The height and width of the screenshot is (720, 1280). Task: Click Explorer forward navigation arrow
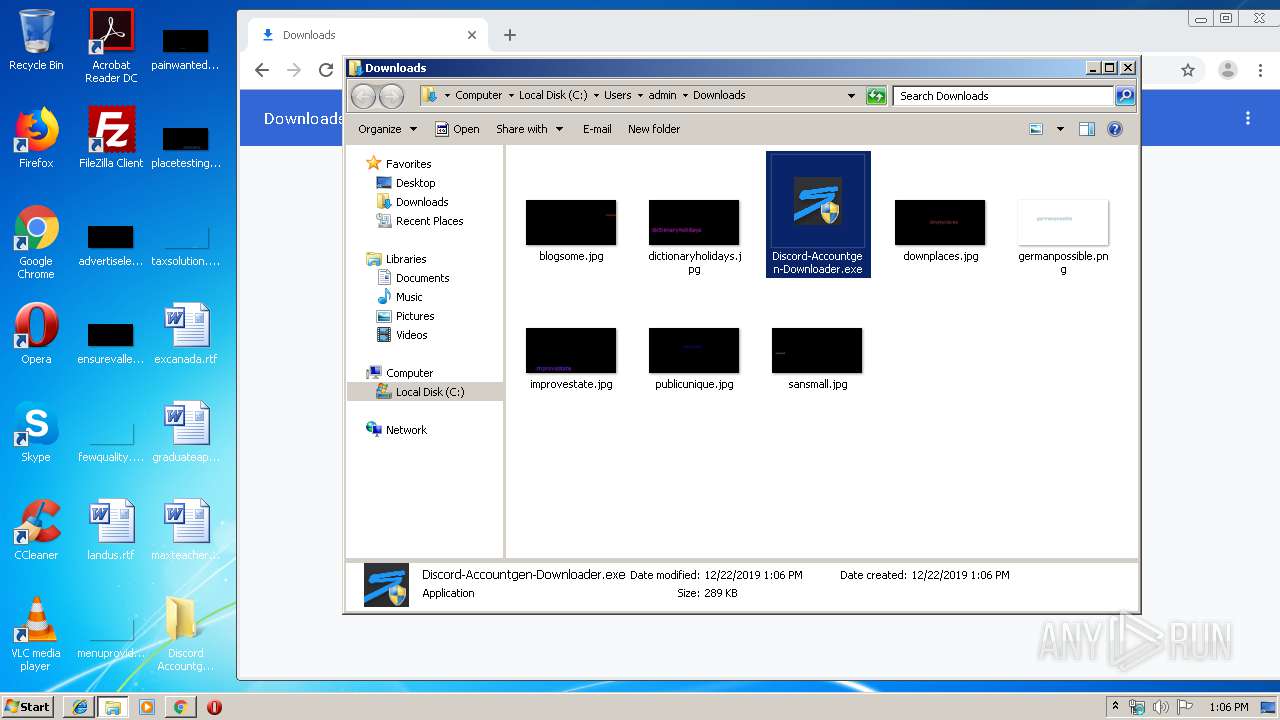click(x=391, y=96)
